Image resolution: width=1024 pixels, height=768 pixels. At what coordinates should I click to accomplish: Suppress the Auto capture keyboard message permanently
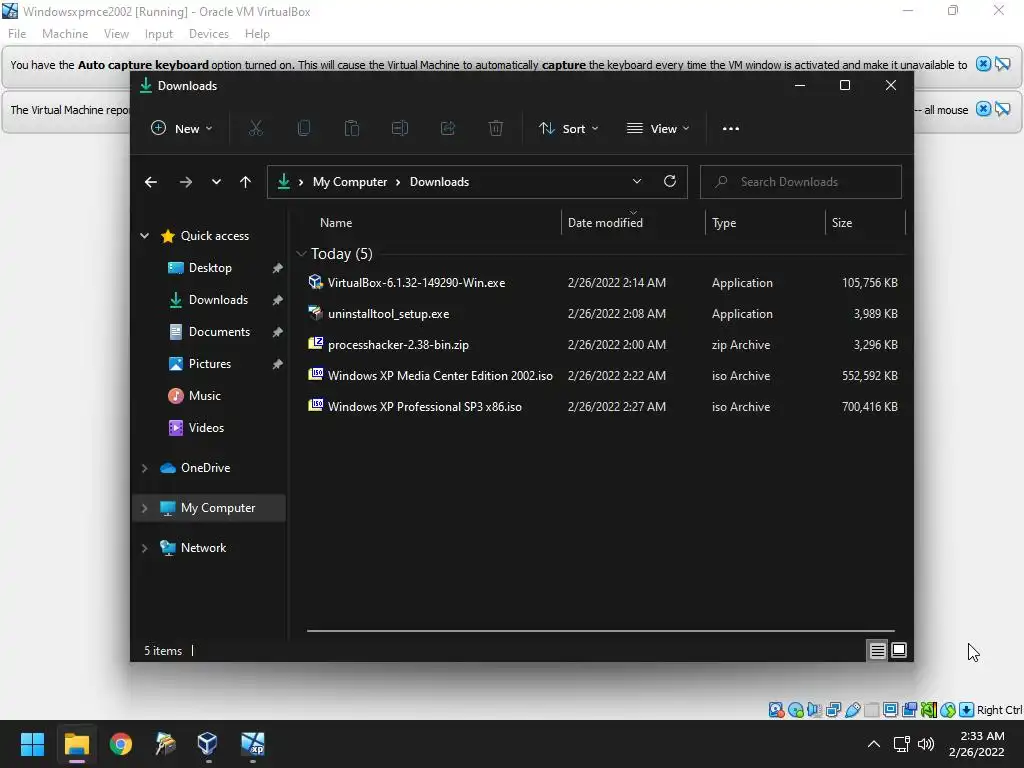(x=1002, y=64)
